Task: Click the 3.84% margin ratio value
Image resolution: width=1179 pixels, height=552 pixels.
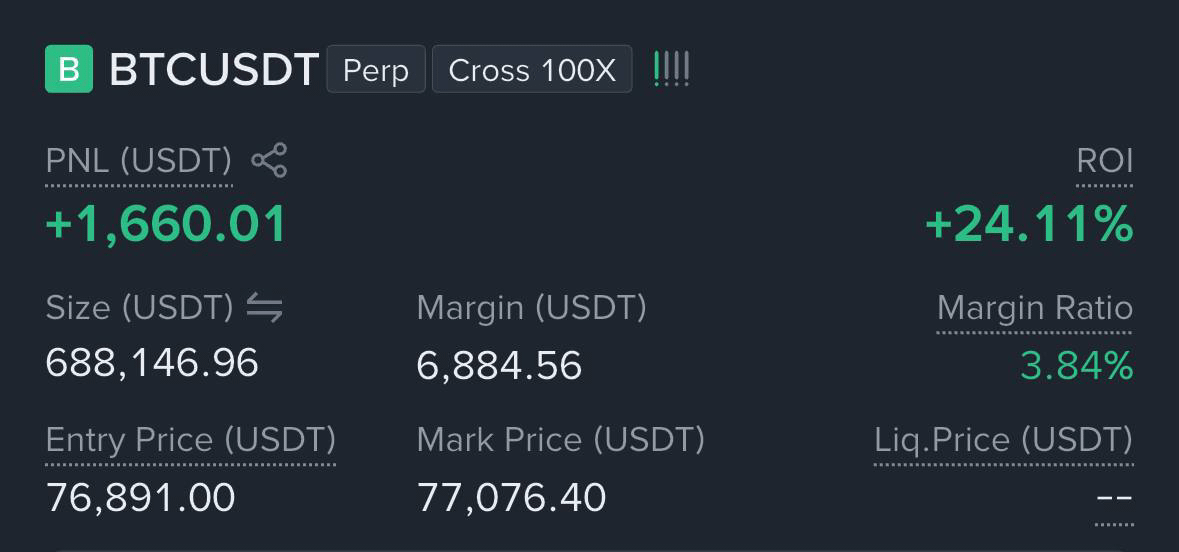Action: point(1077,365)
